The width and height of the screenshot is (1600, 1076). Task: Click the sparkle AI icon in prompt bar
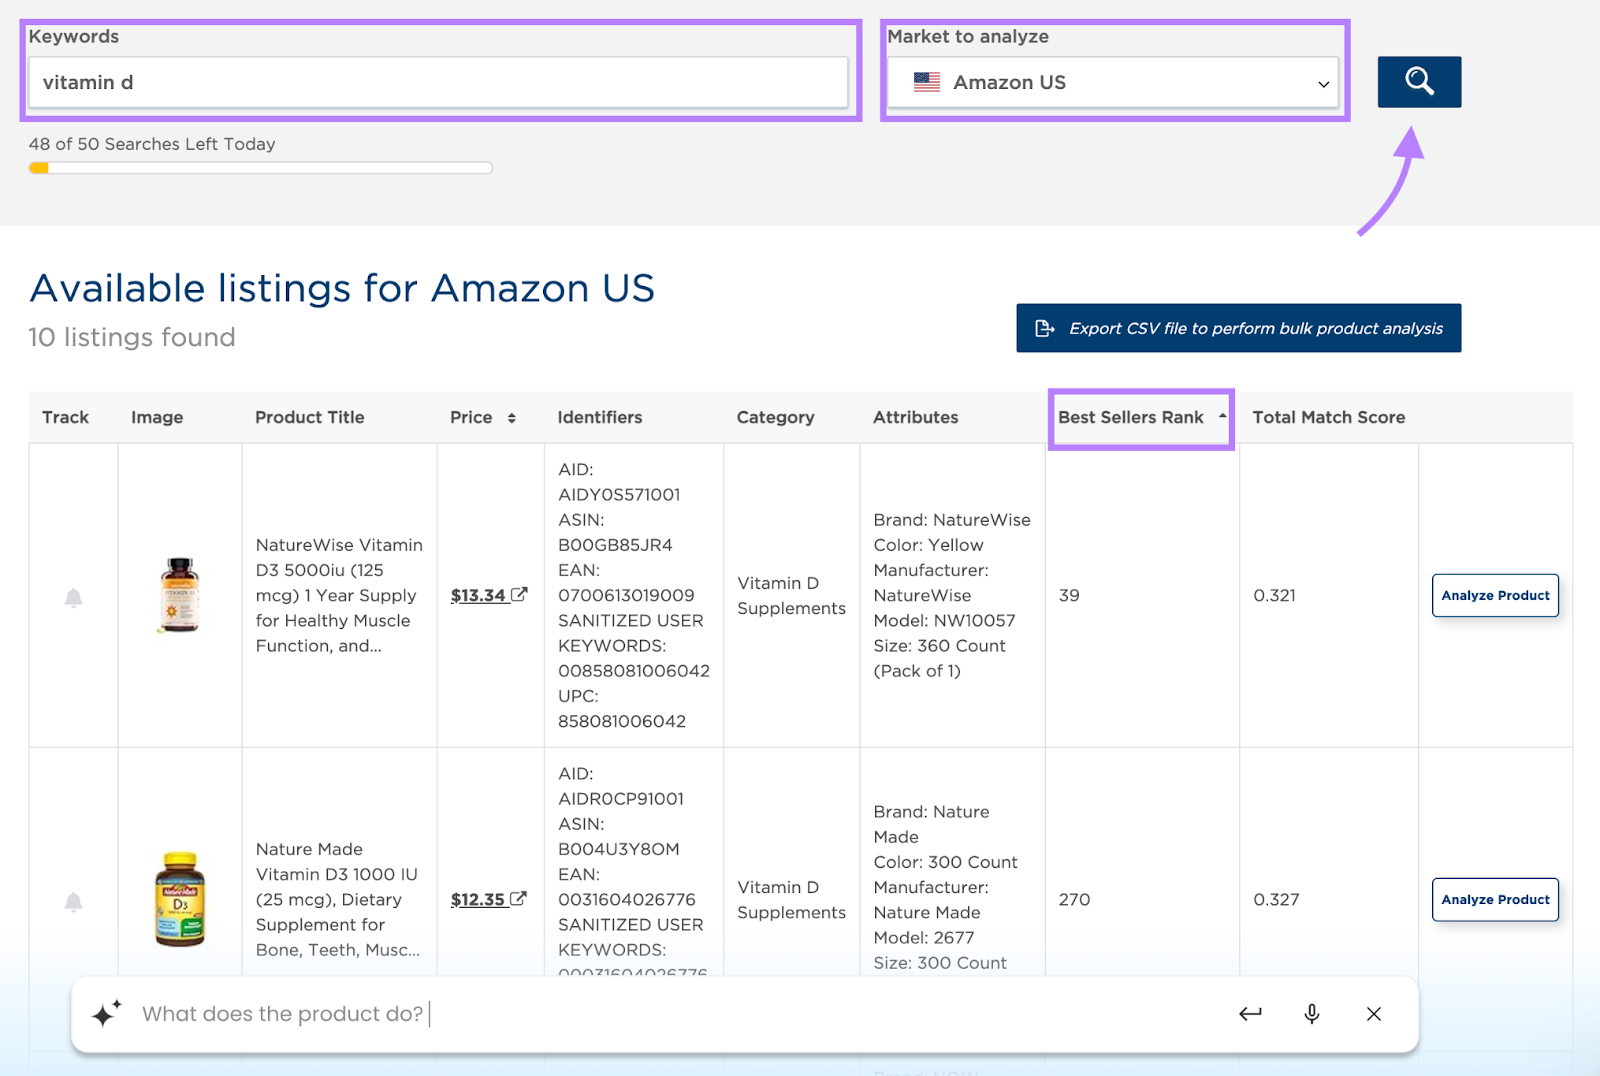tap(106, 1014)
